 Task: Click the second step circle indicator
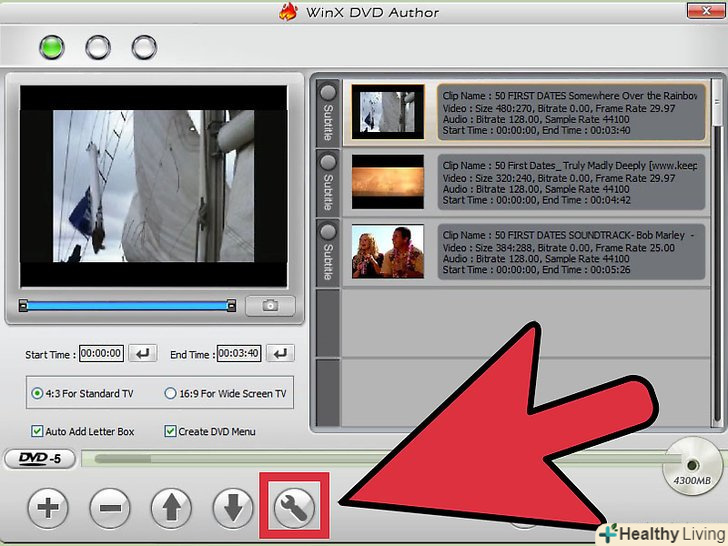(x=98, y=47)
